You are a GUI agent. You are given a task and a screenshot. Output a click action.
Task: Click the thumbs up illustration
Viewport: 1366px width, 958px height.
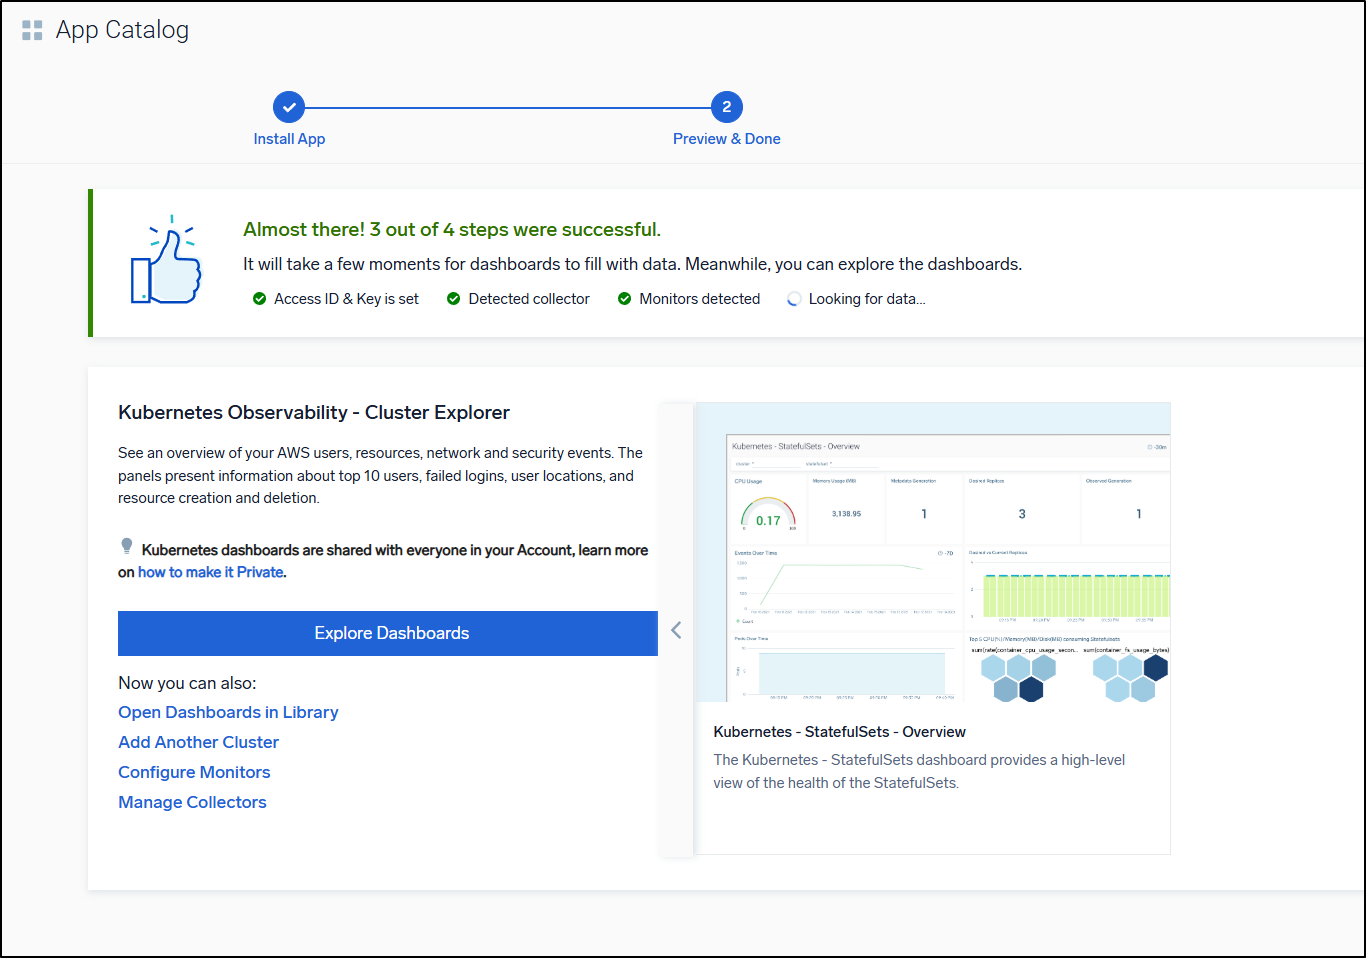167,263
